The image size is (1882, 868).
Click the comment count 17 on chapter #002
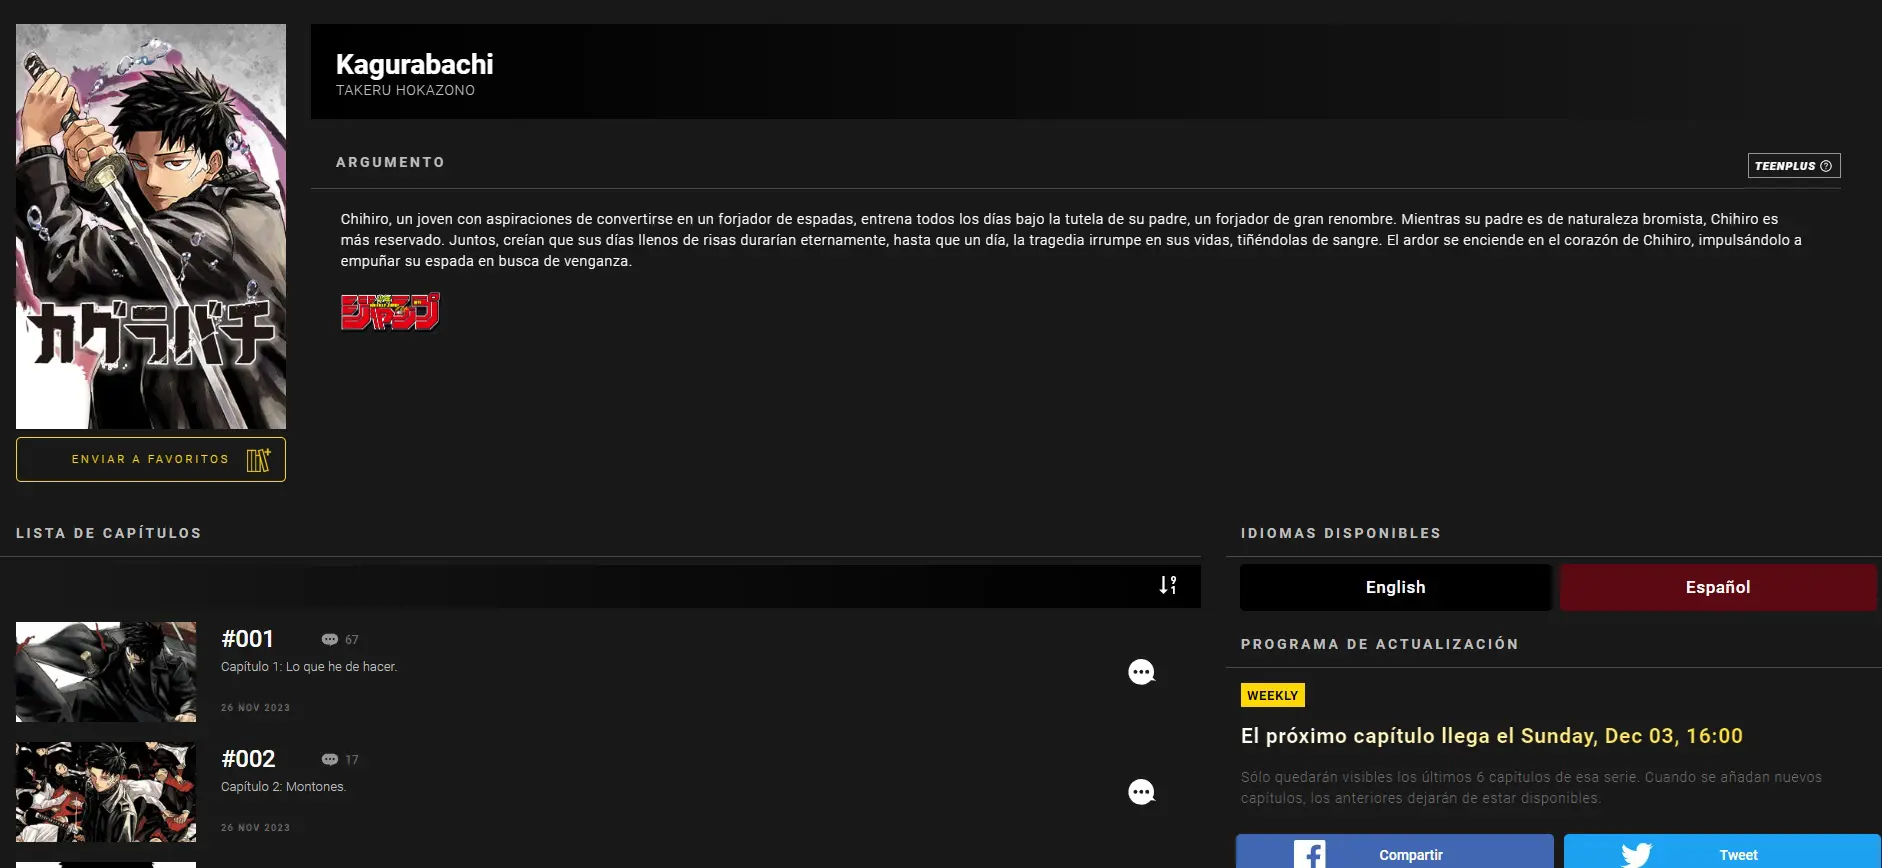coord(340,760)
